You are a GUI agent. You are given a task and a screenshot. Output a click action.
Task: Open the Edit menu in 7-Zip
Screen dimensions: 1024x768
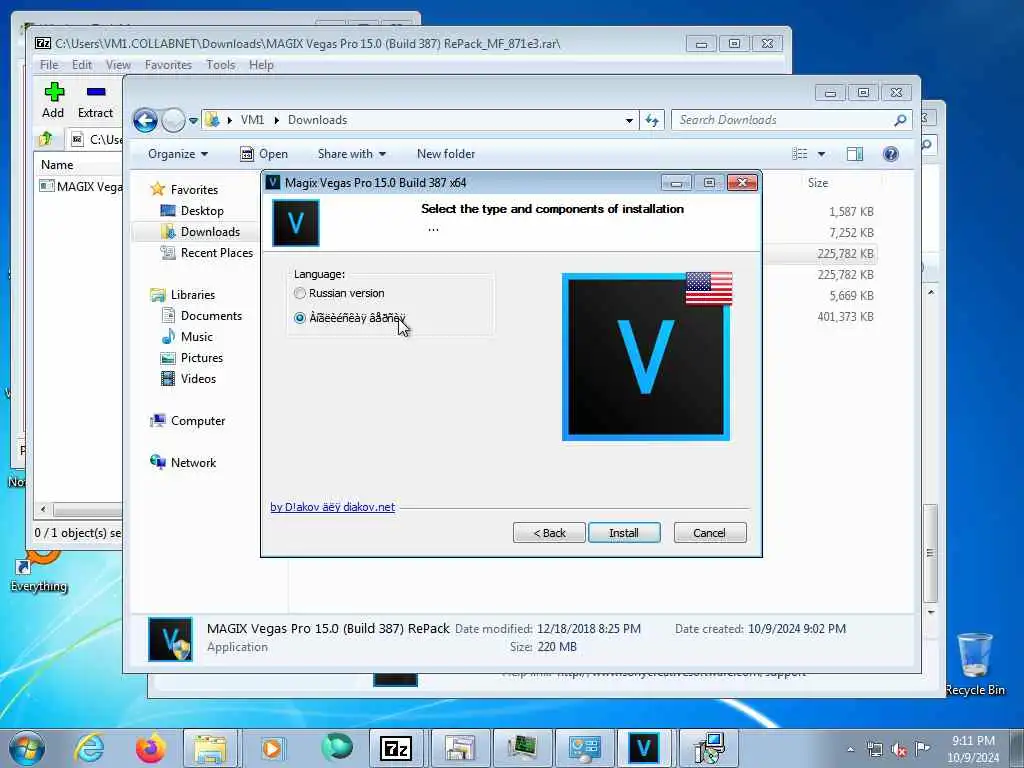[x=82, y=65]
